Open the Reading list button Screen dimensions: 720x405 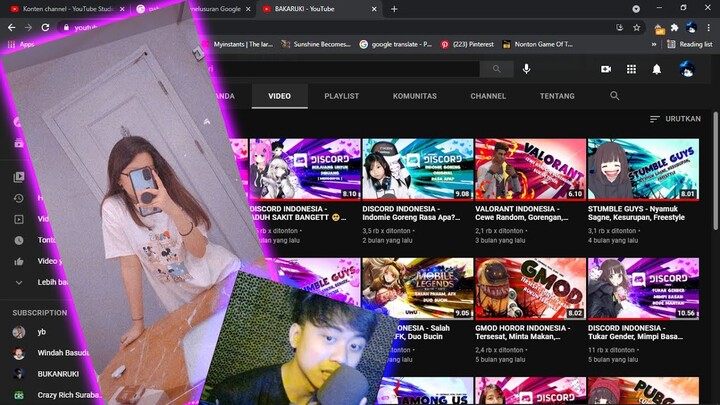tap(689, 44)
